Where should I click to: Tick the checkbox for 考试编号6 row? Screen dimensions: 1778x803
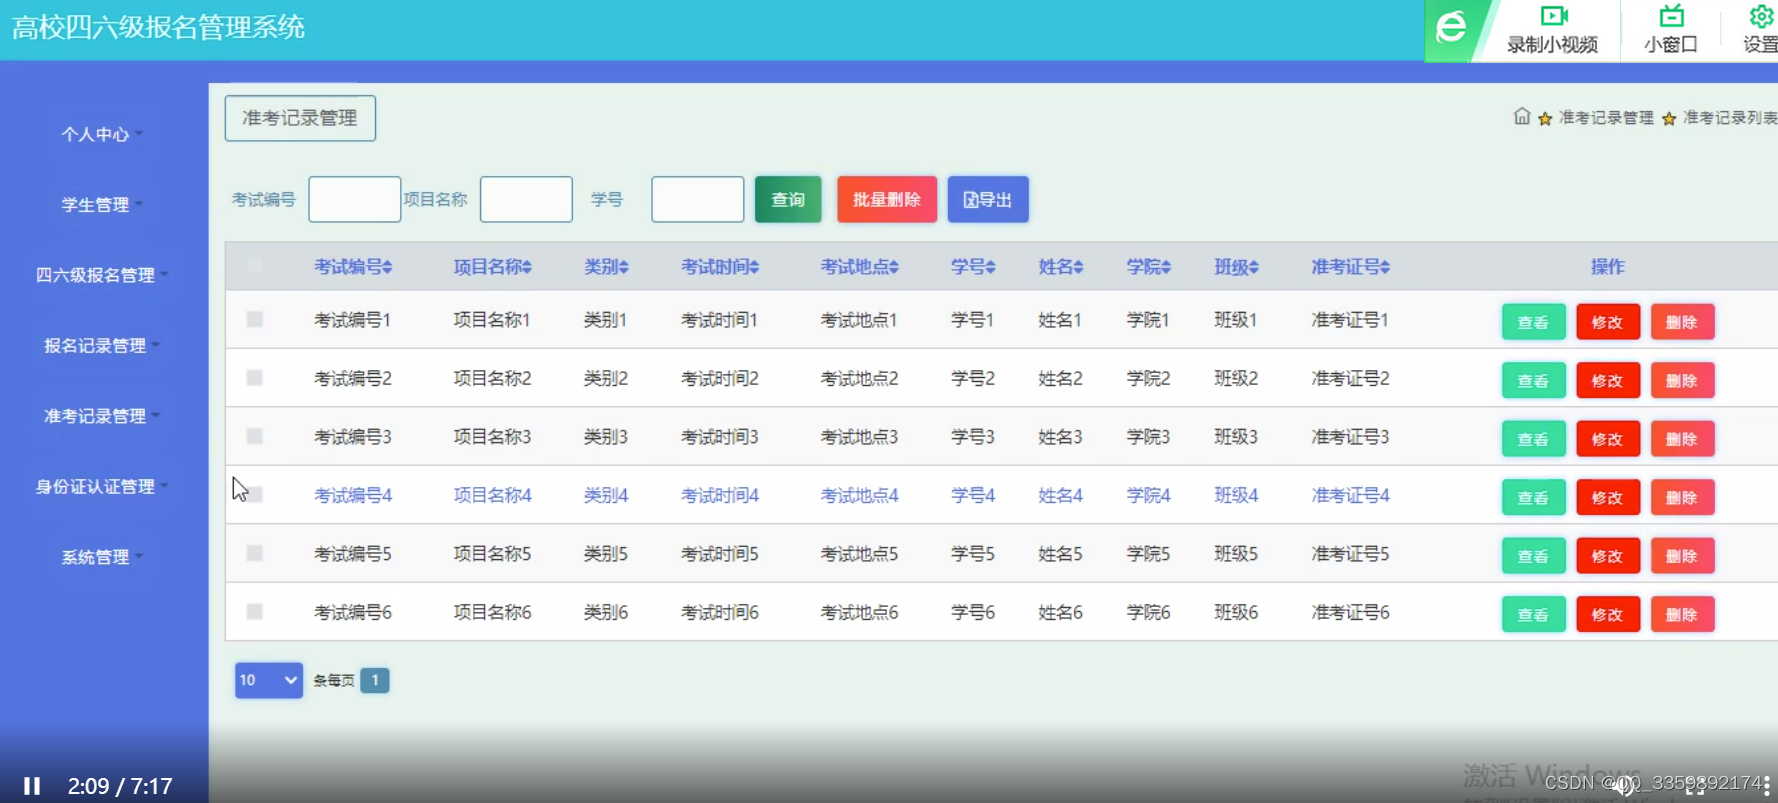click(x=255, y=612)
